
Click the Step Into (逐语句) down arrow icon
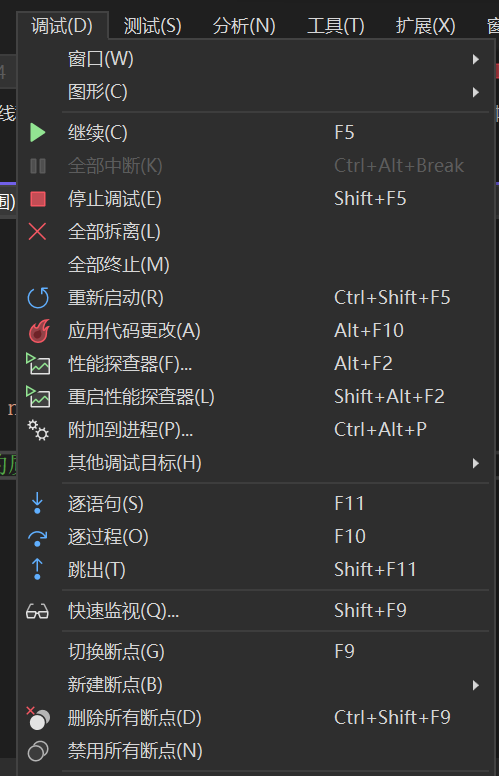coord(37,504)
